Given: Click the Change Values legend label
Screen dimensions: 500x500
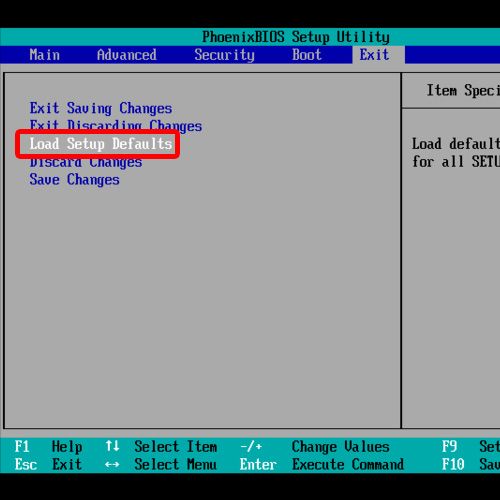Looking at the screenshot, I should coord(341,447).
